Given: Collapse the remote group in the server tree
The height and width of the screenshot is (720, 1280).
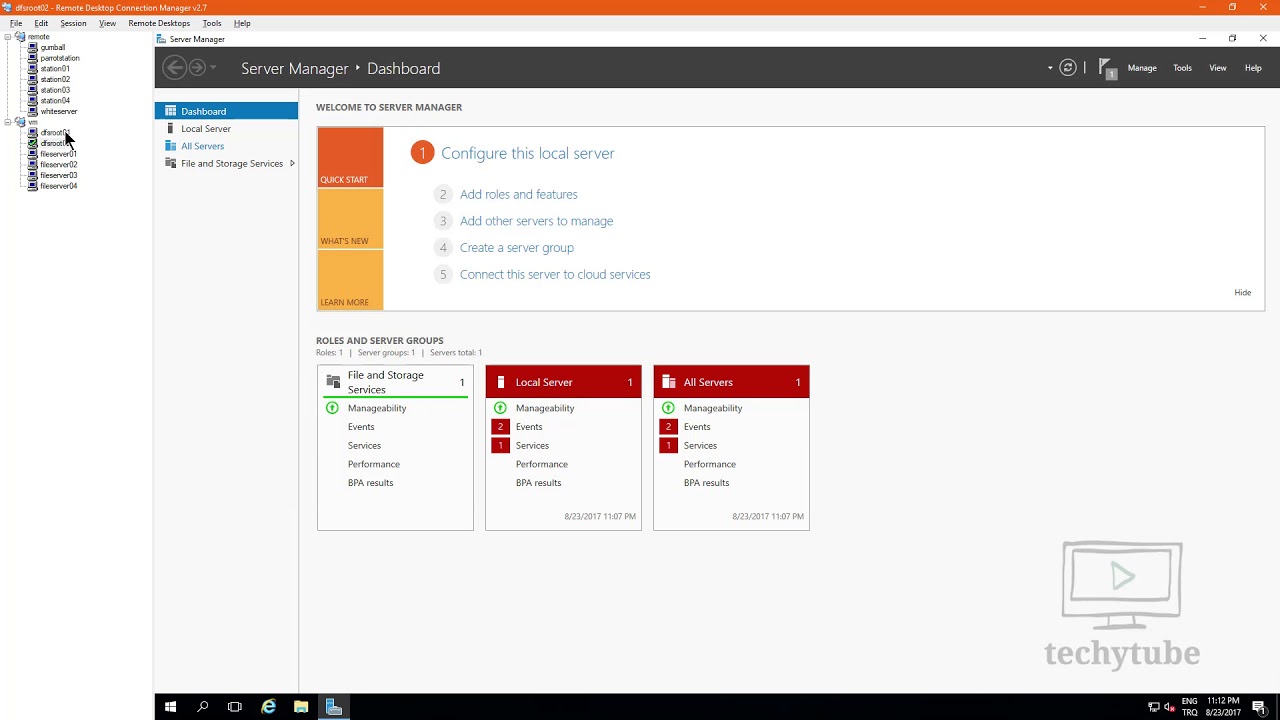Looking at the screenshot, I should [x=8, y=37].
